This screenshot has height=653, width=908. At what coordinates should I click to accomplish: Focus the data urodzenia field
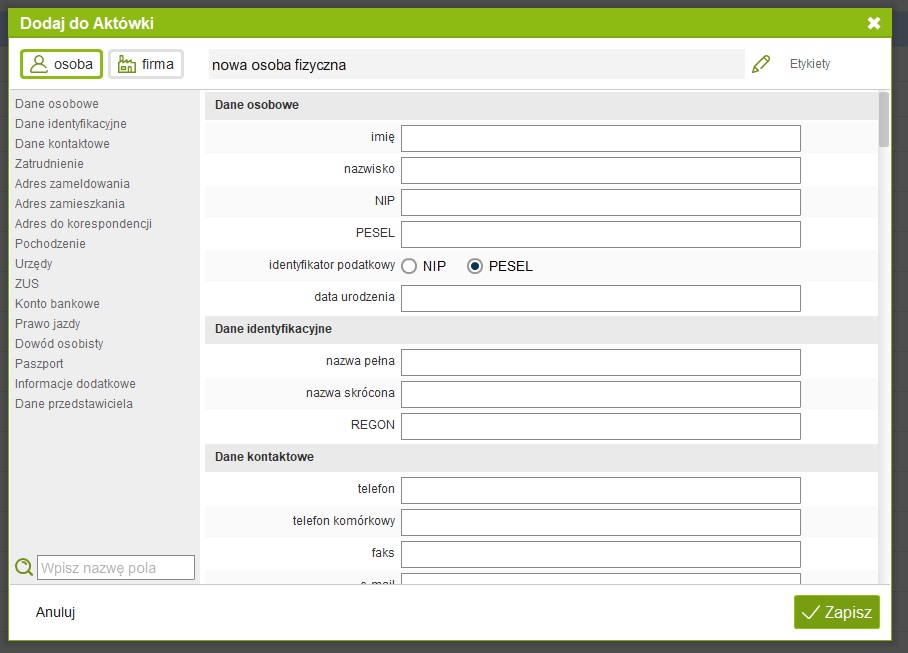(600, 298)
